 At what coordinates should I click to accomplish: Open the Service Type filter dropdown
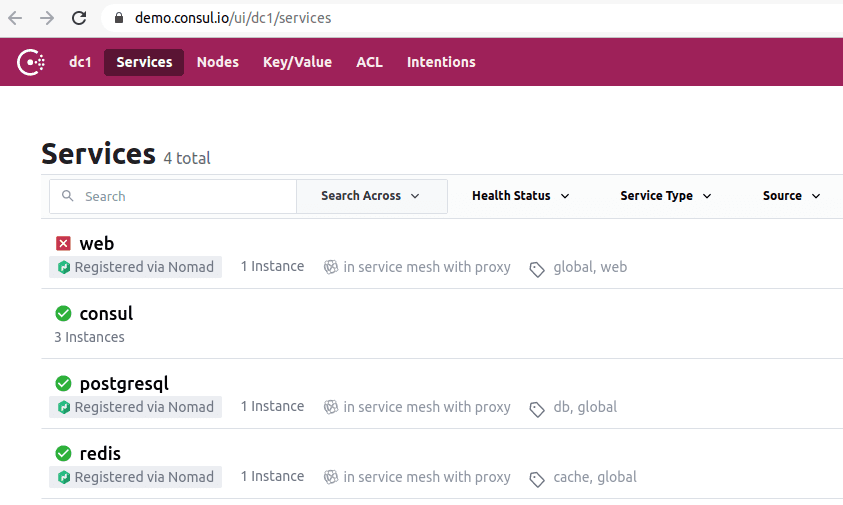tap(666, 196)
